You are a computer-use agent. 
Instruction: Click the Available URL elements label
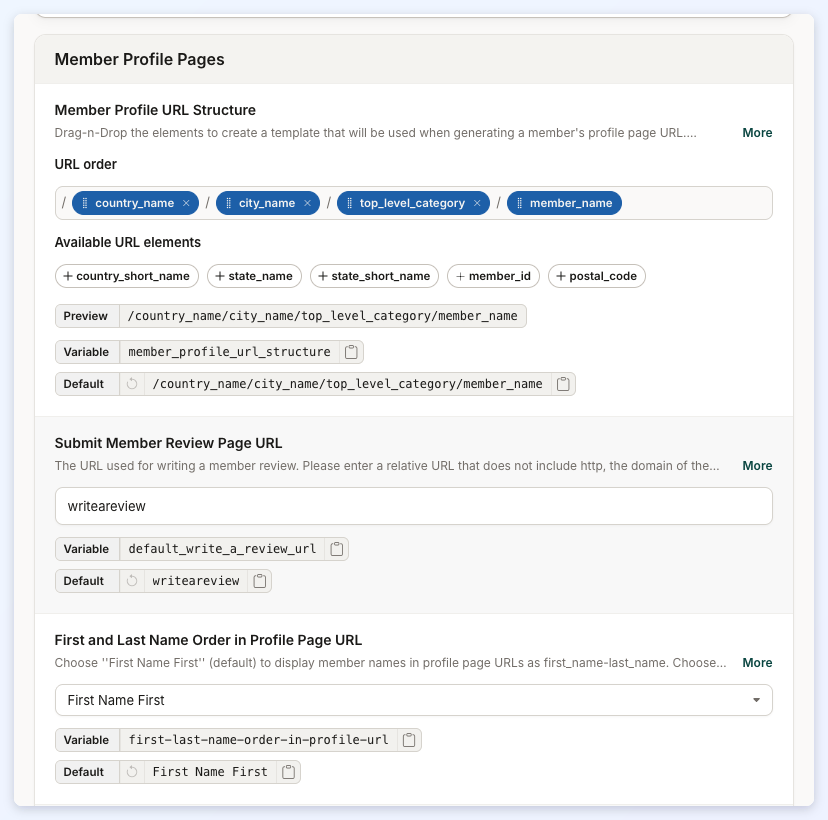pyautogui.click(x=128, y=243)
